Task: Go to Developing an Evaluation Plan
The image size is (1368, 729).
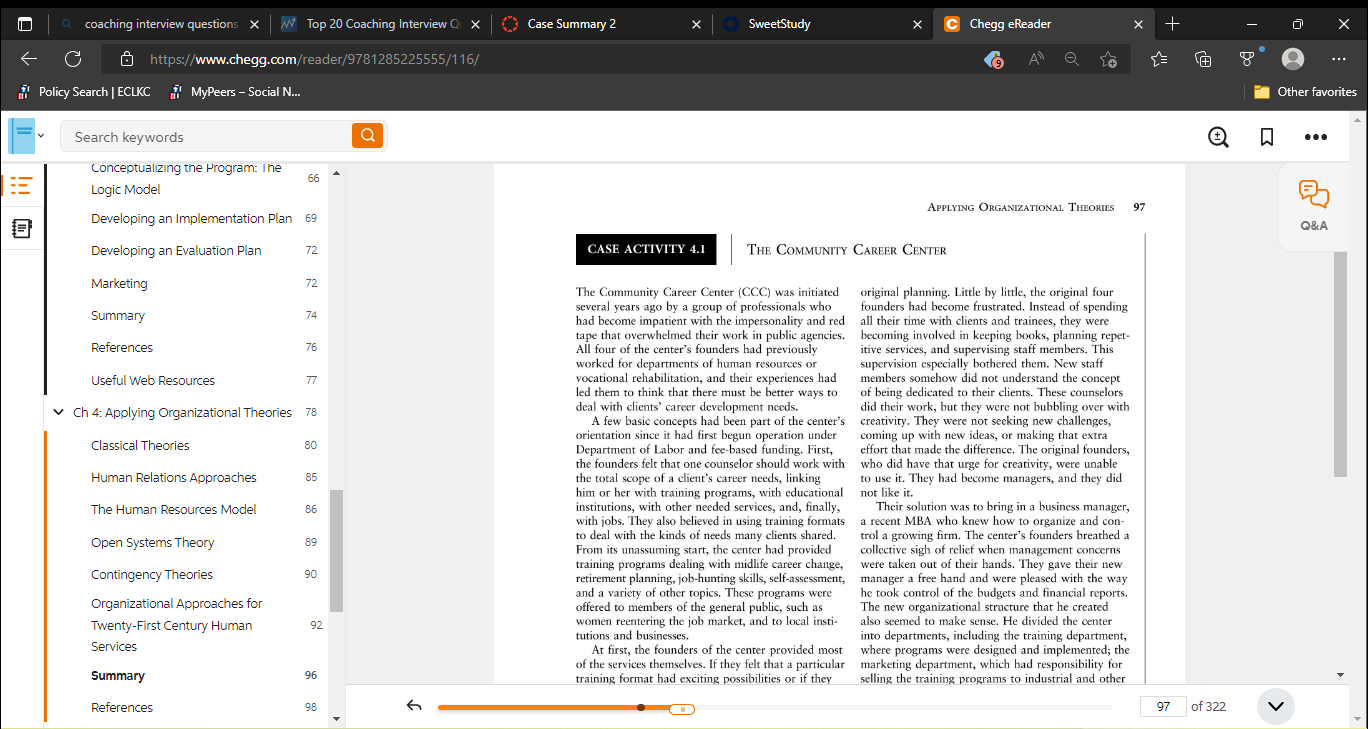Action: tap(176, 250)
